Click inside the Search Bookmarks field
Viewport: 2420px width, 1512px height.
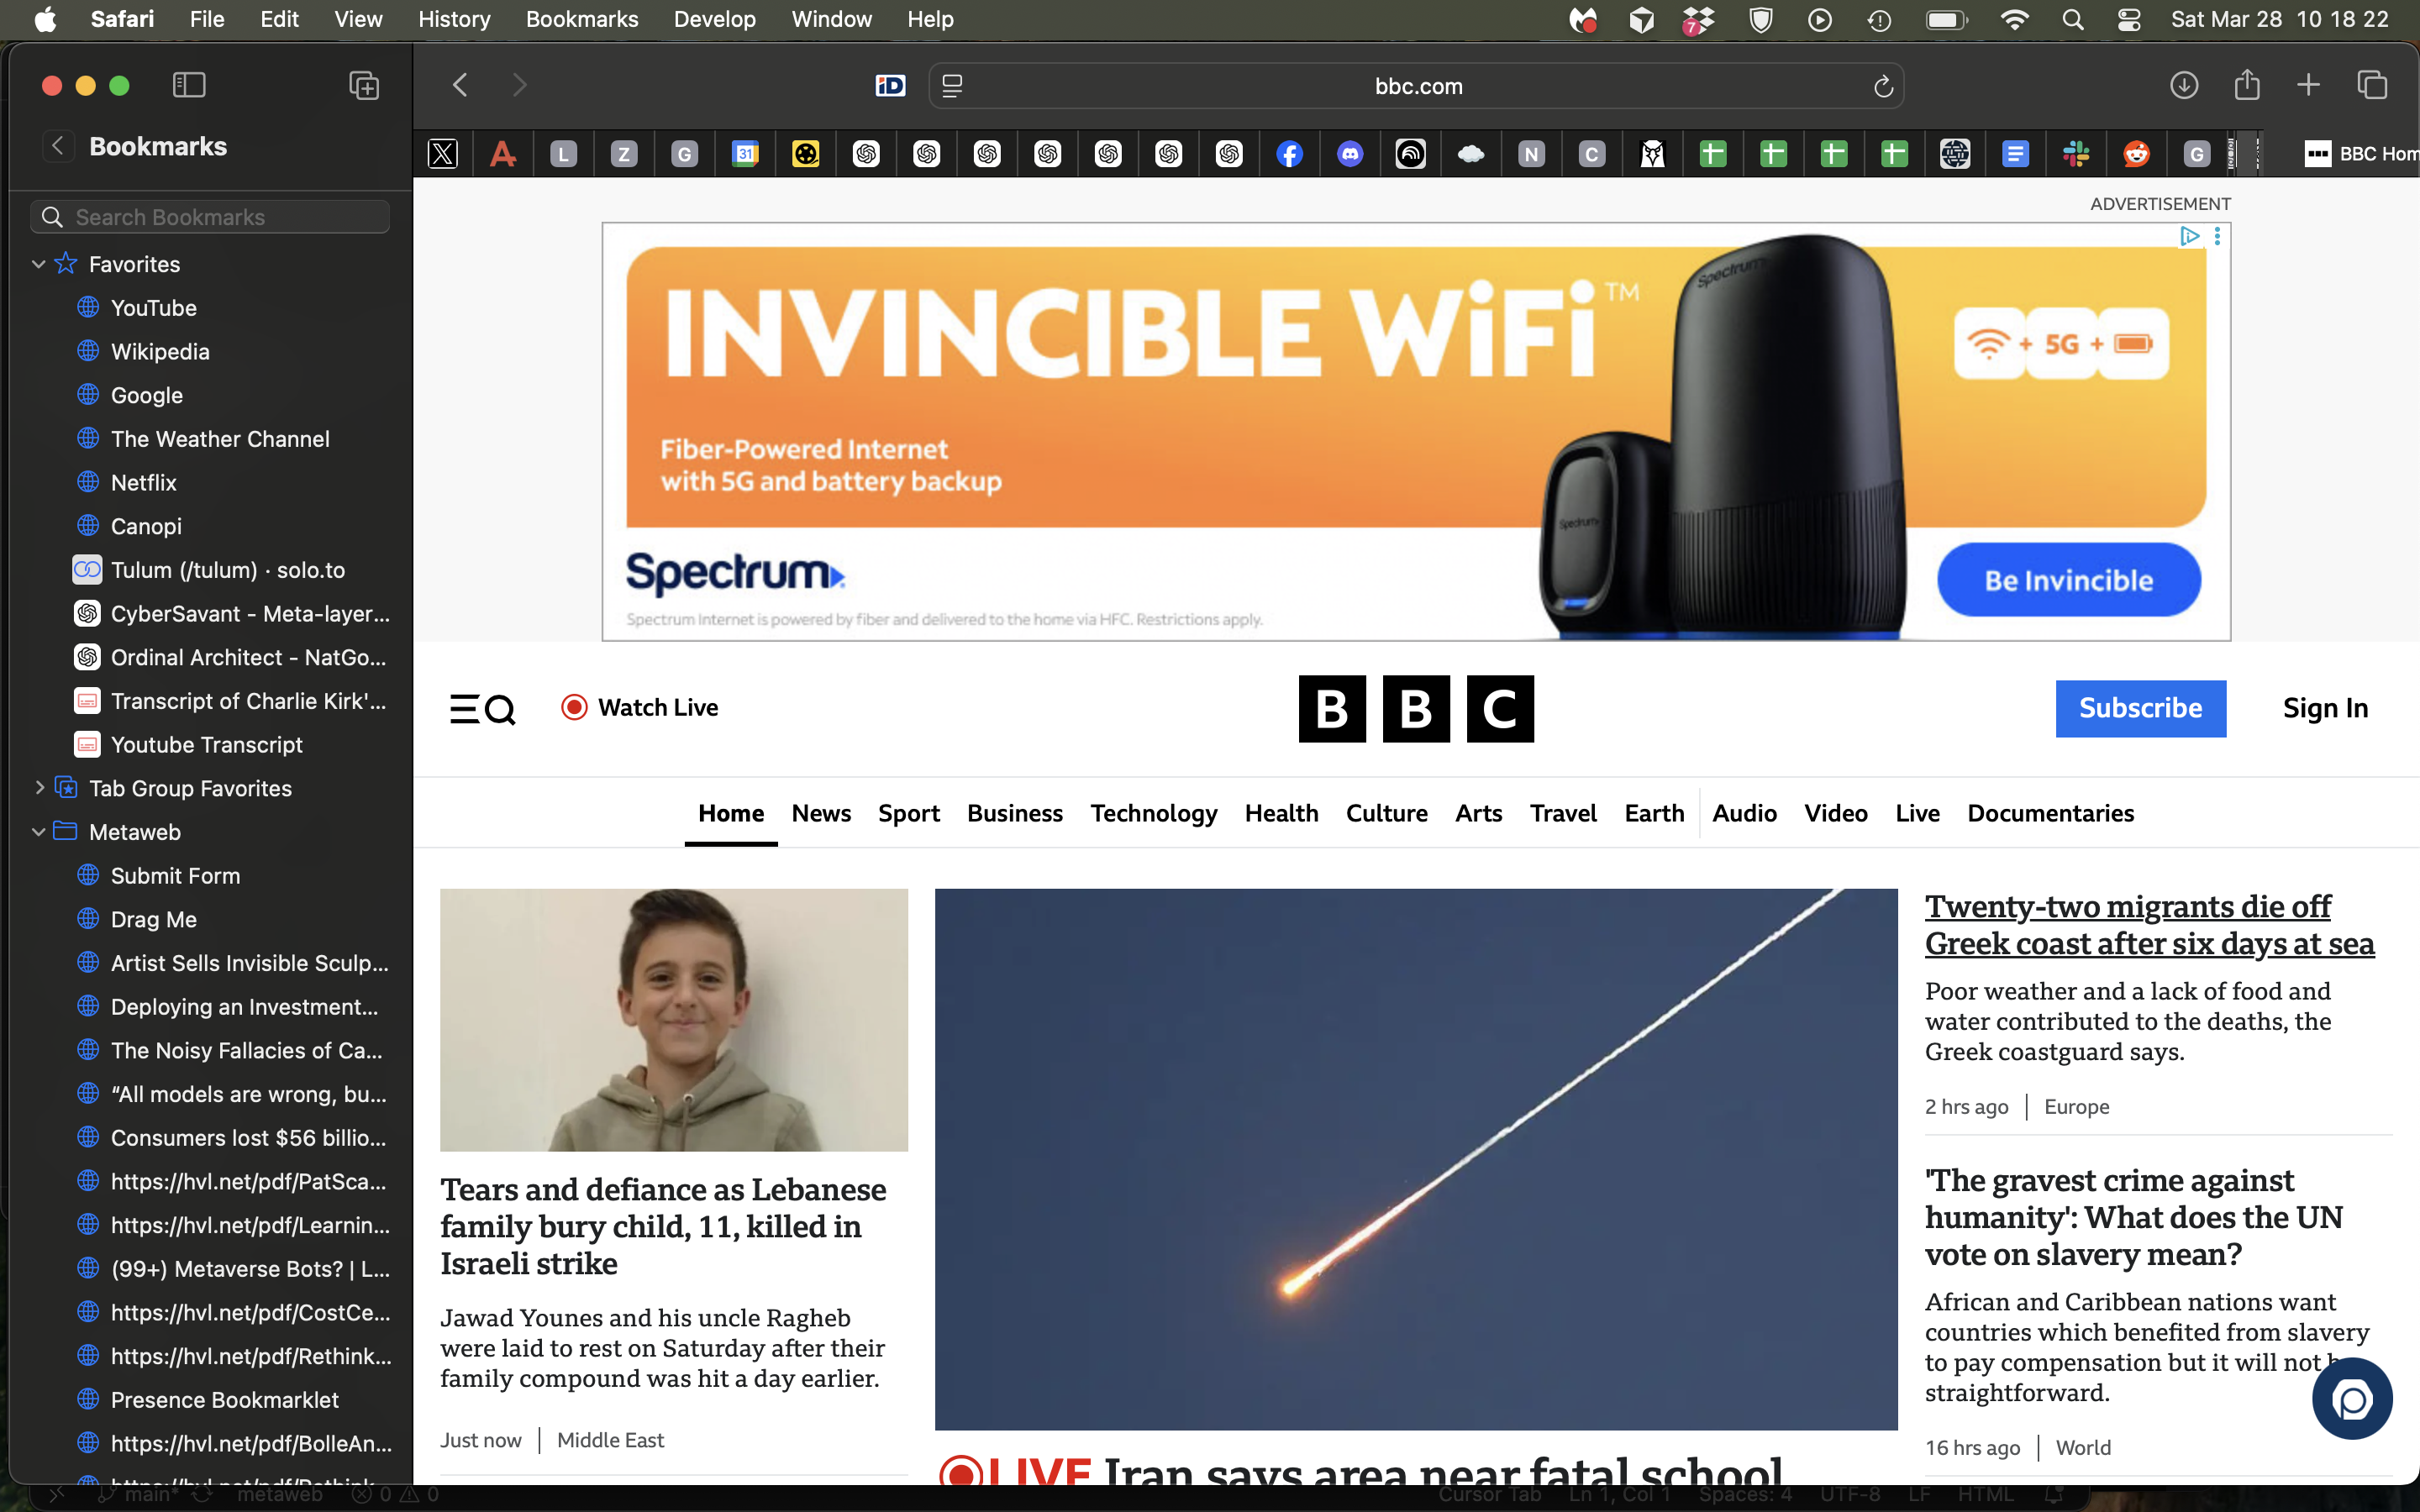(x=210, y=216)
